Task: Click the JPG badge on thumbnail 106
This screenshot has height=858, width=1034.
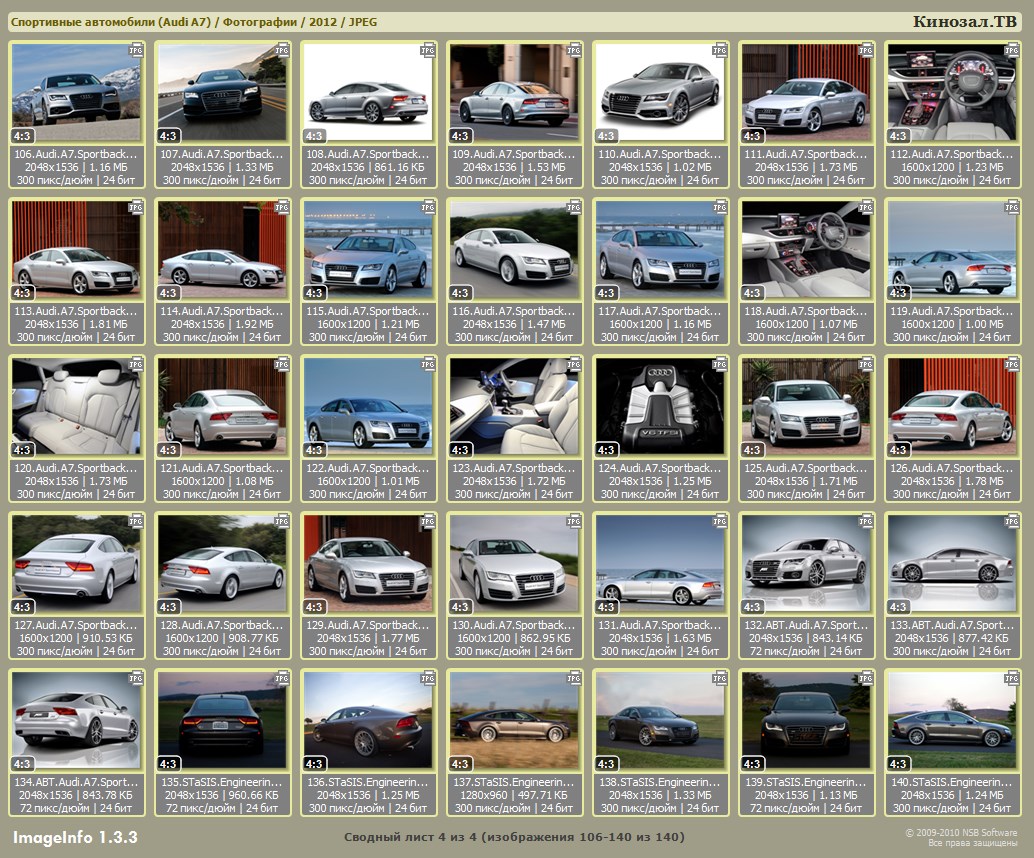Action: click(136, 49)
